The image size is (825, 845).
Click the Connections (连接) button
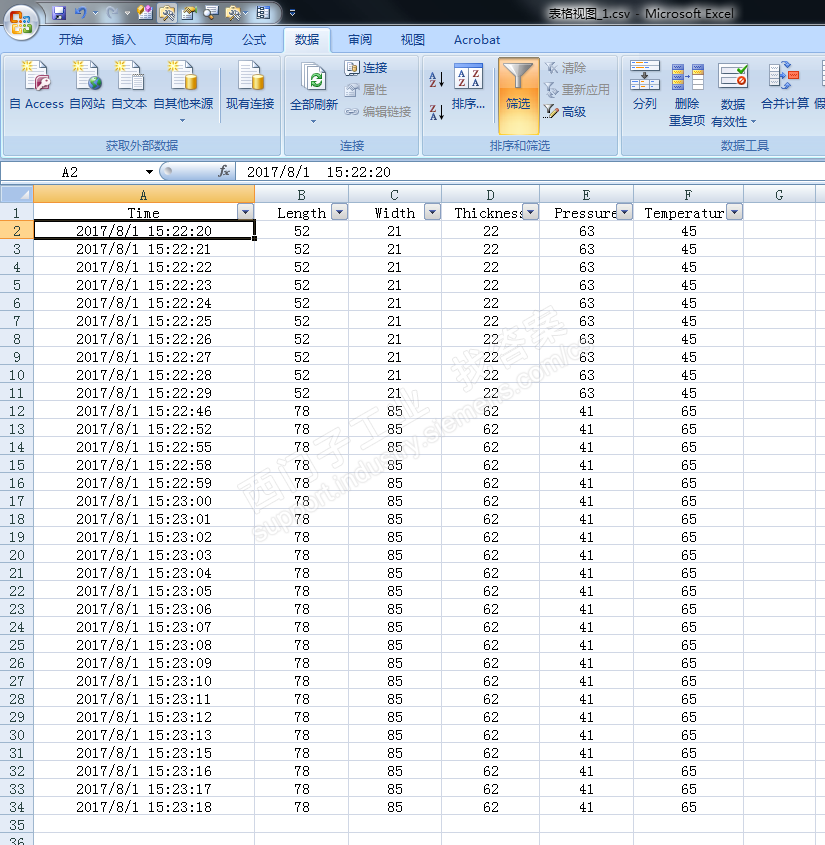pos(366,68)
